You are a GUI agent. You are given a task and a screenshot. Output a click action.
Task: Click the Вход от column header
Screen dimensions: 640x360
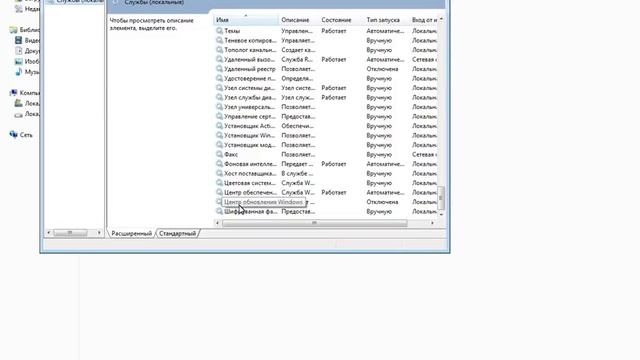tap(424, 20)
